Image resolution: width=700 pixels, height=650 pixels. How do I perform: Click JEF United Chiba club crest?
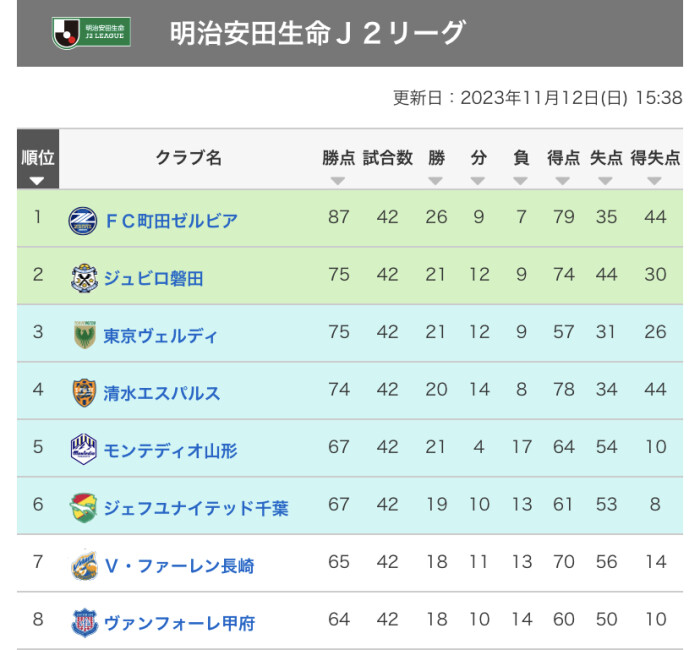83,507
